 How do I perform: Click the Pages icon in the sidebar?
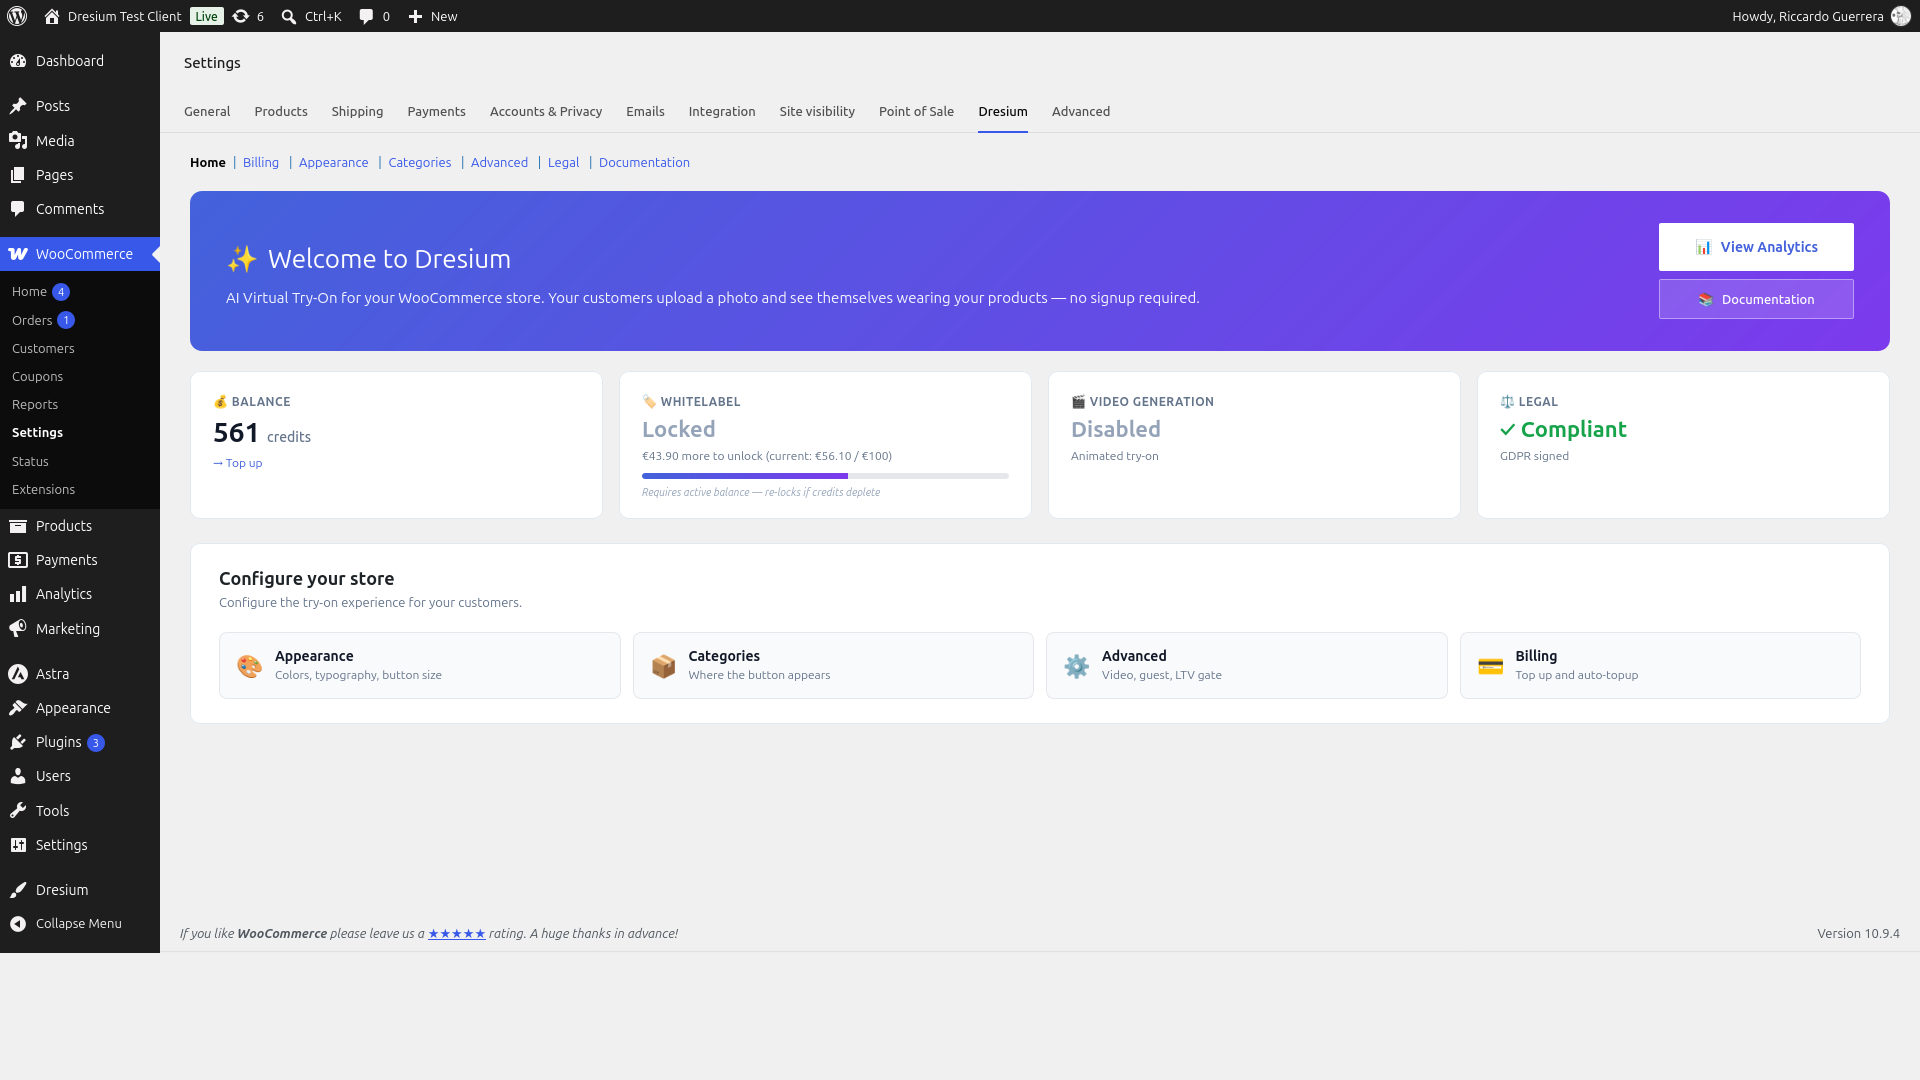point(18,175)
